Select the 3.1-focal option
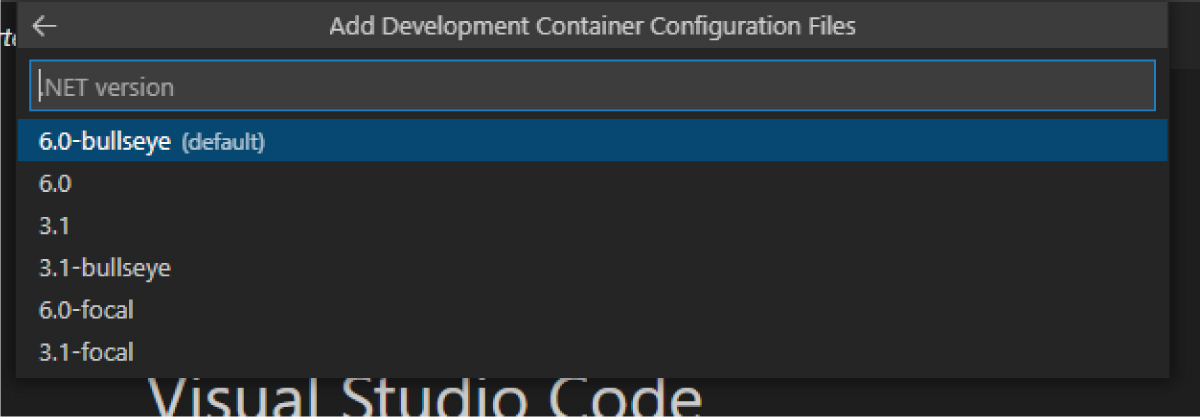1200x417 pixels. pos(593,352)
